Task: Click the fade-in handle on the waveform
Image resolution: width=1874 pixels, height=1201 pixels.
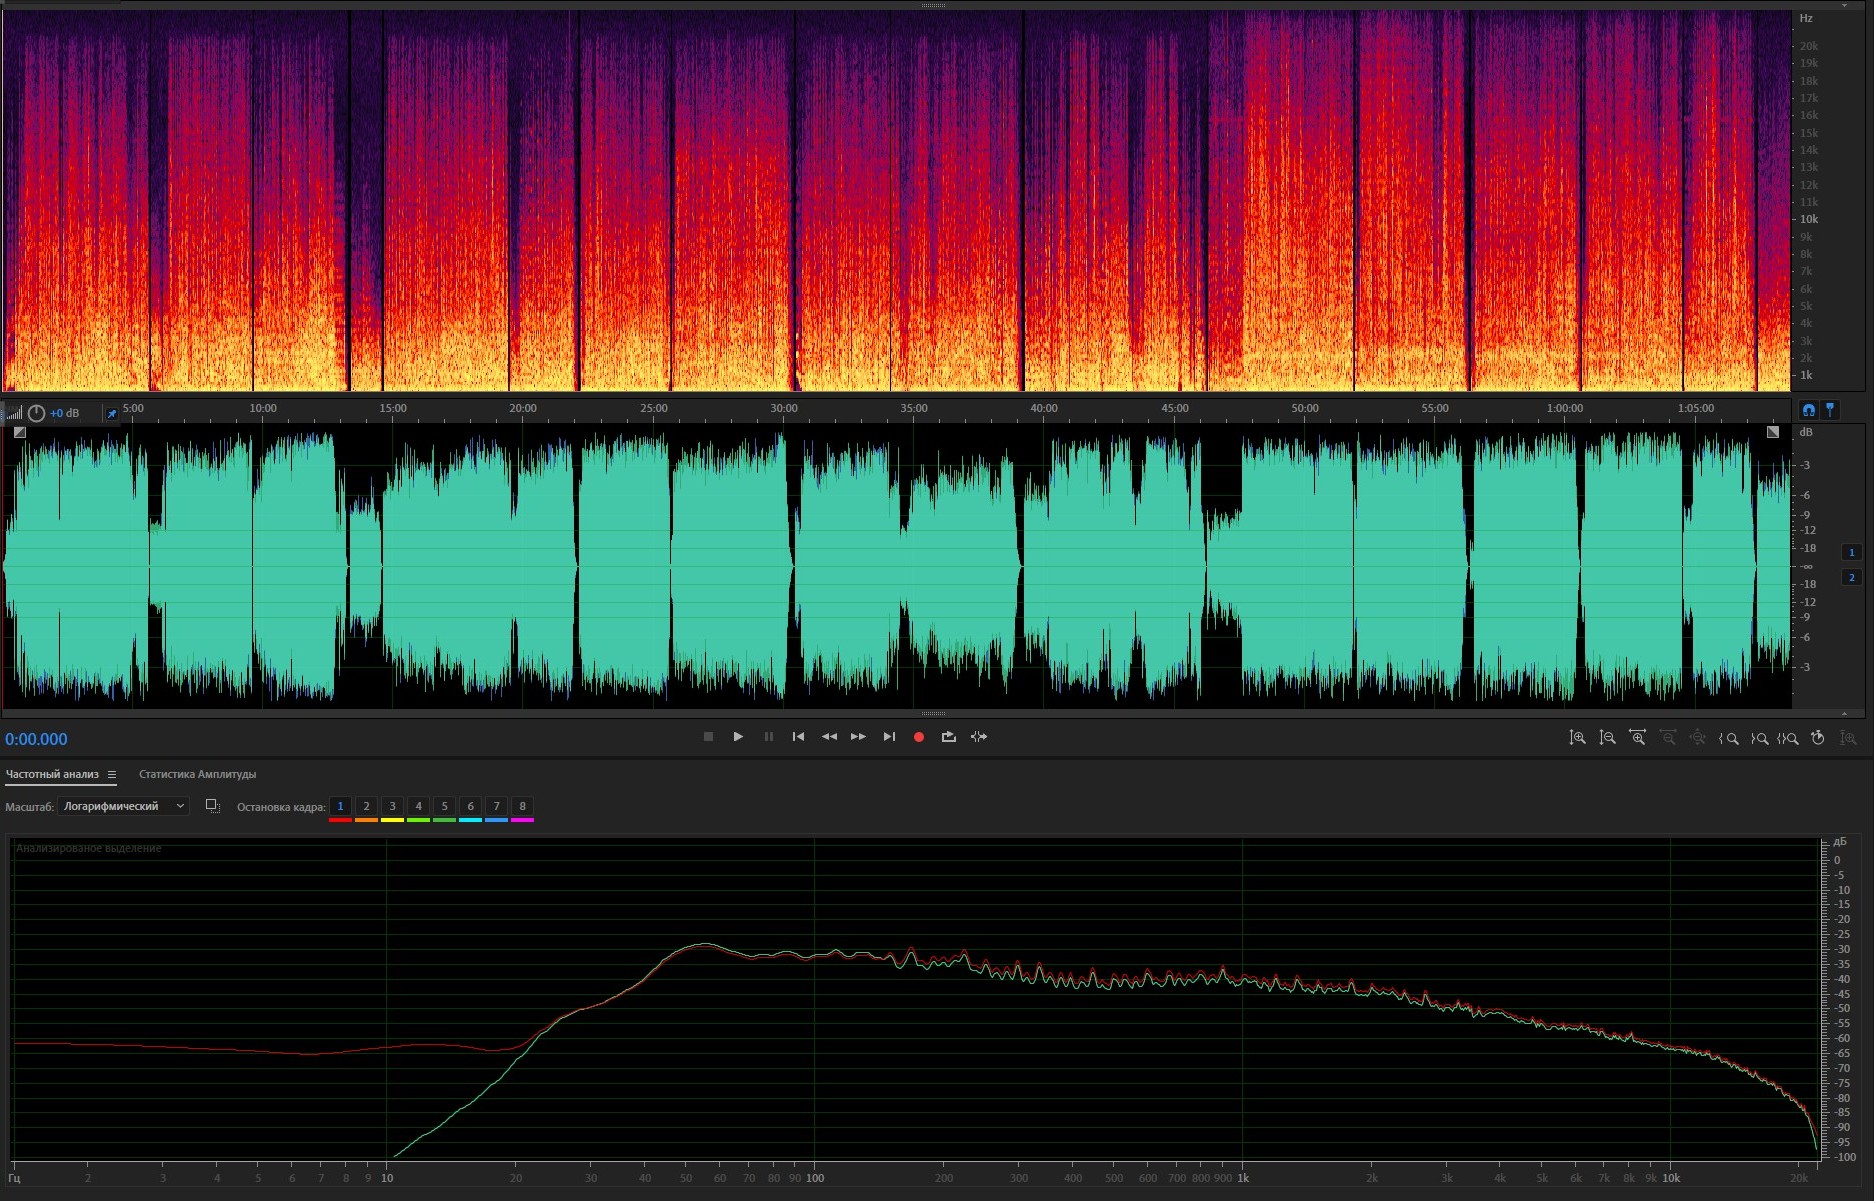Action: point(20,432)
